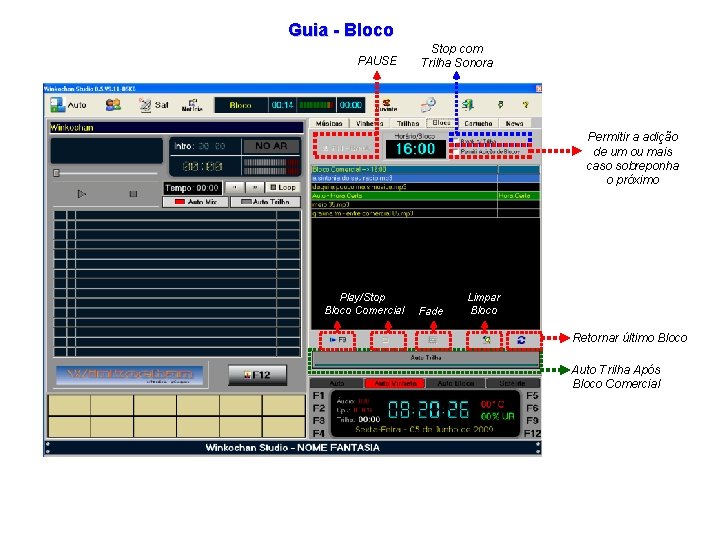Screen dimensions: 720x540
Task: Click the player stop square button
Action: pyautogui.click(x=133, y=194)
